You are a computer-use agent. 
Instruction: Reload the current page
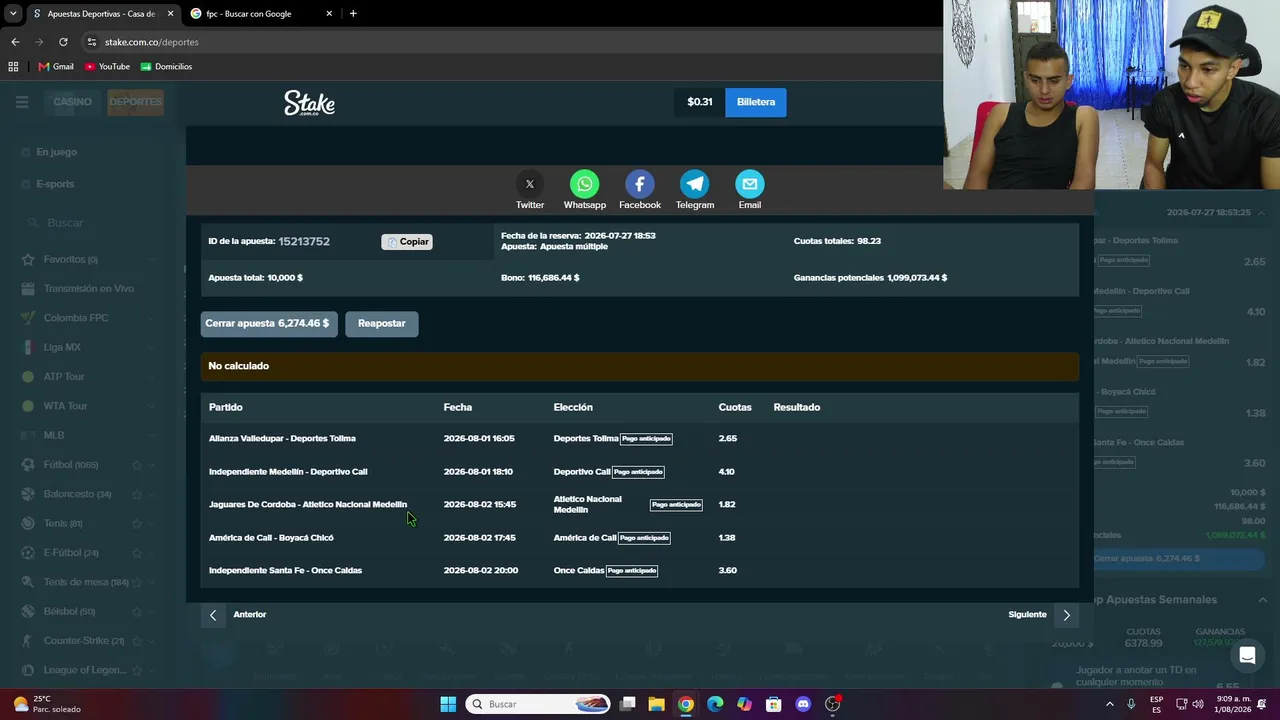coord(63,42)
